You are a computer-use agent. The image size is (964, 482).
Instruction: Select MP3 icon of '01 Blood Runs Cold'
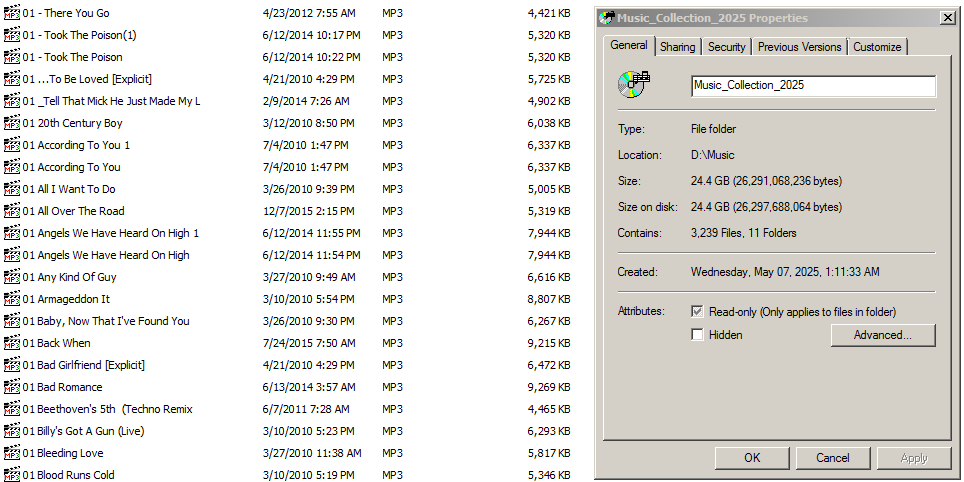tap(12, 475)
